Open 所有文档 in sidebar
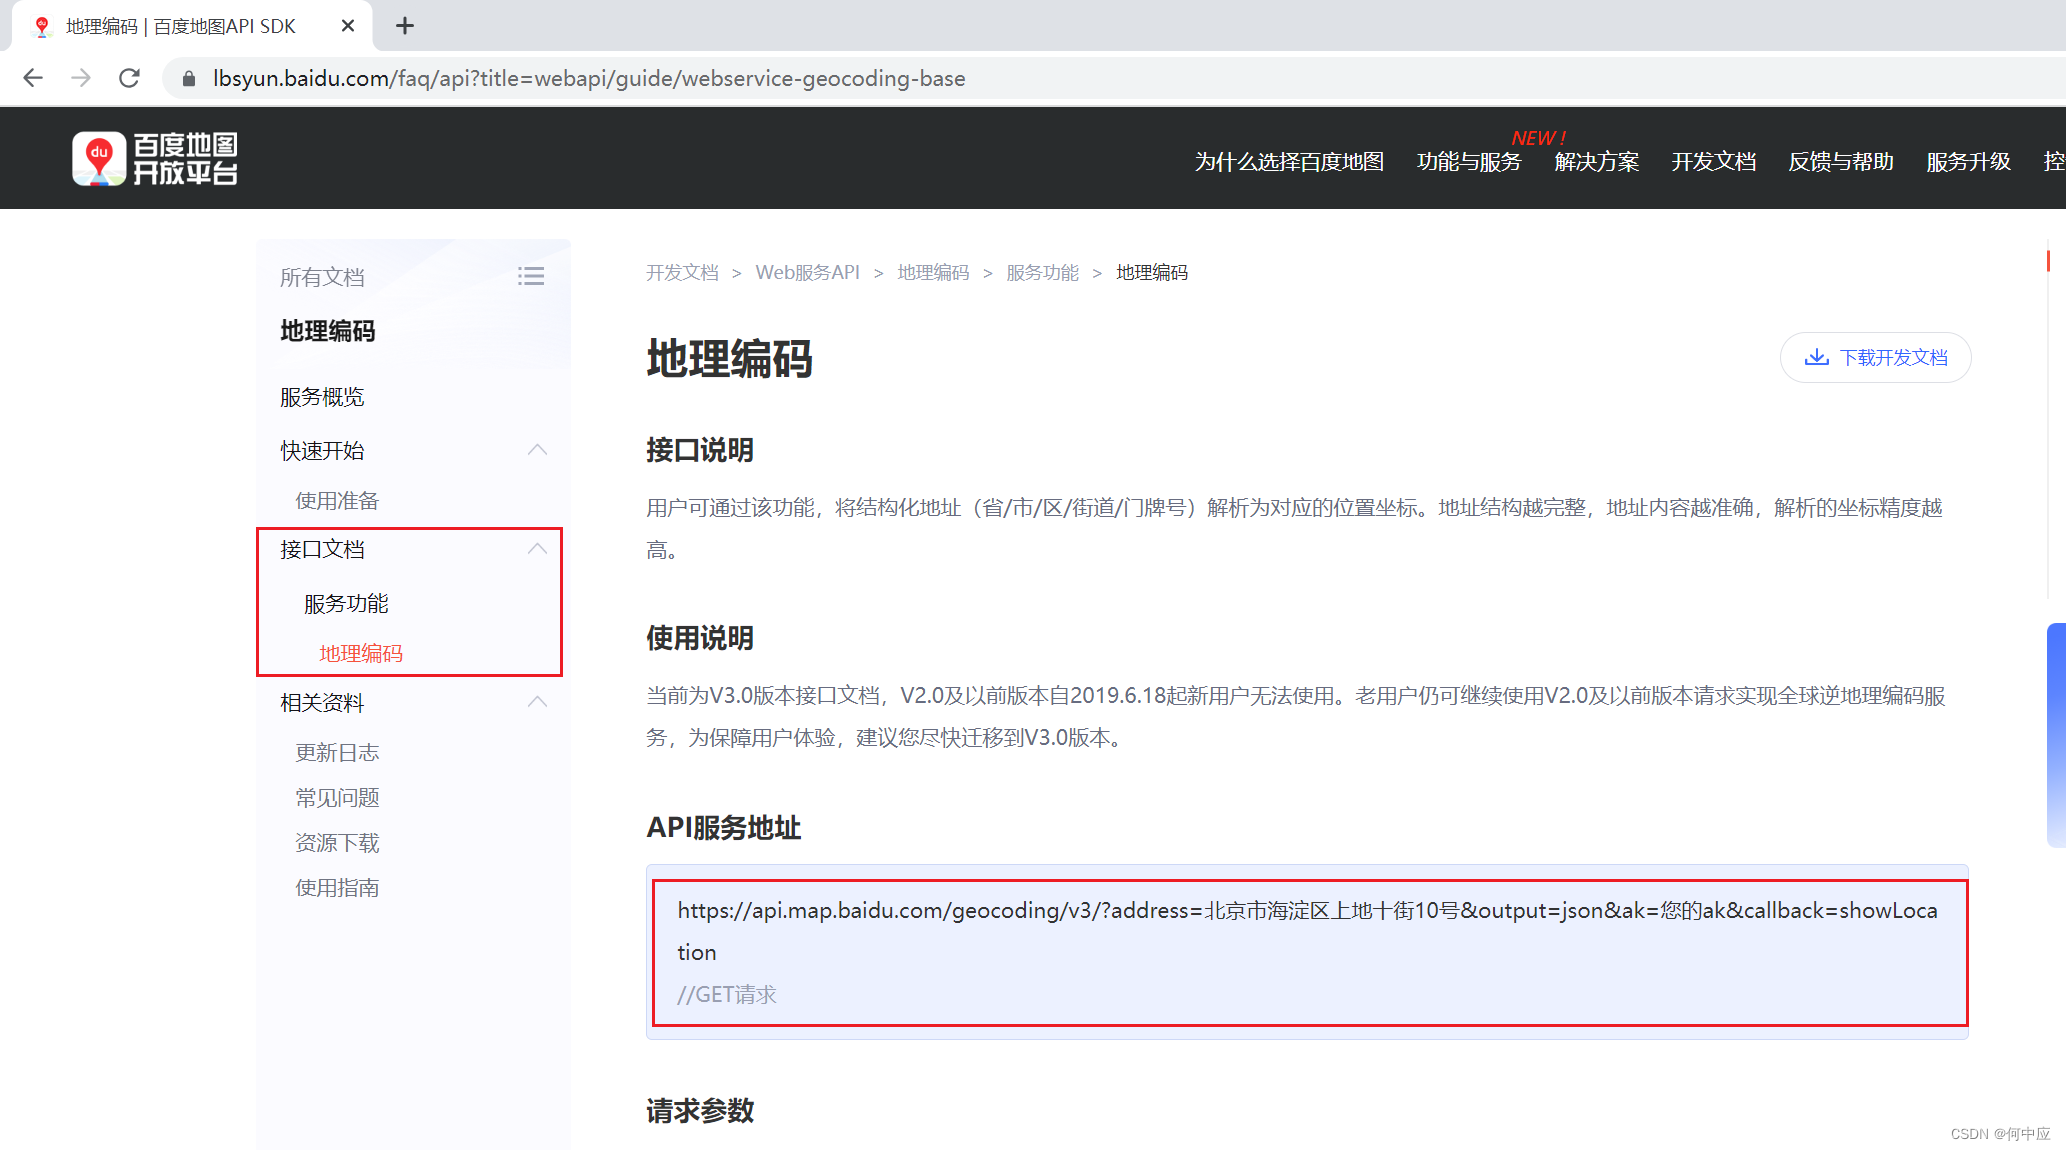Screen dimensions: 2066x1150 (x=322, y=277)
